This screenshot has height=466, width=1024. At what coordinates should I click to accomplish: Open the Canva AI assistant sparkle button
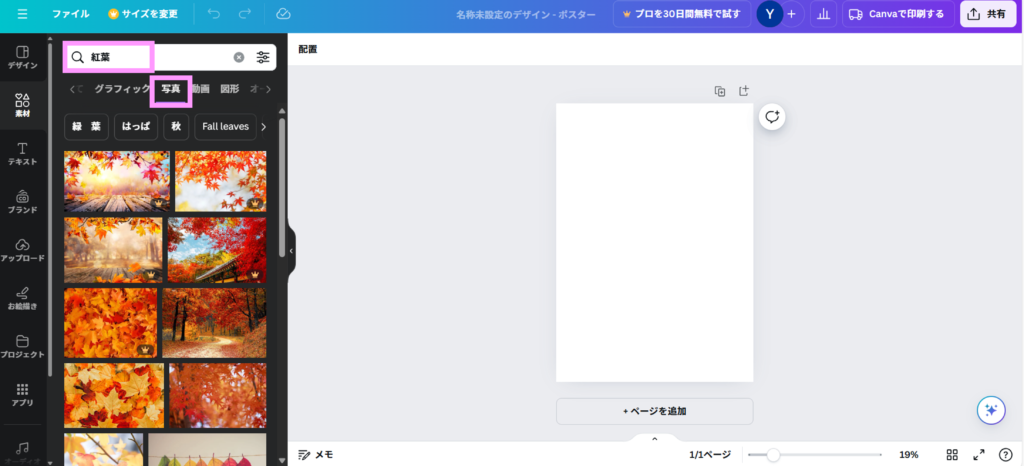990,409
